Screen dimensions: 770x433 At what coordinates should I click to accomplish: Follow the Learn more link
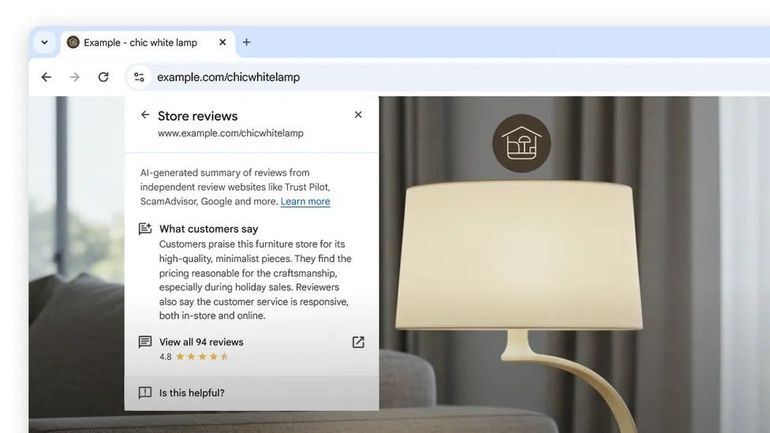click(305, 201)
